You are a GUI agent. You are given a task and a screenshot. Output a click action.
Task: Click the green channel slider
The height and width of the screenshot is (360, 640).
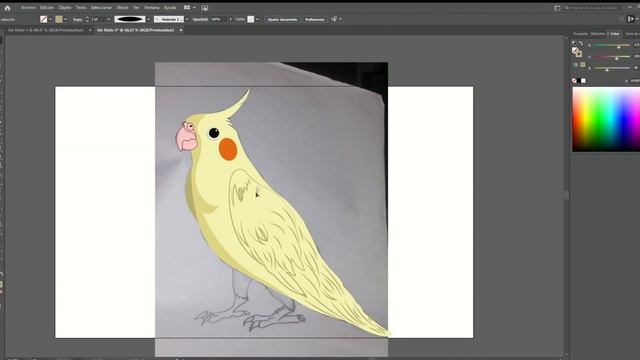pos(611,57)
